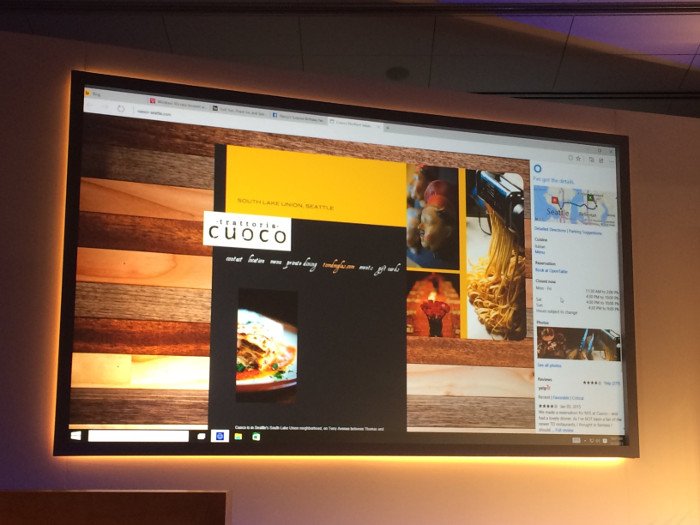Open the menu link on Cuoco site
The height and width of the screenshot is (525, 700).
click(276, 262)
